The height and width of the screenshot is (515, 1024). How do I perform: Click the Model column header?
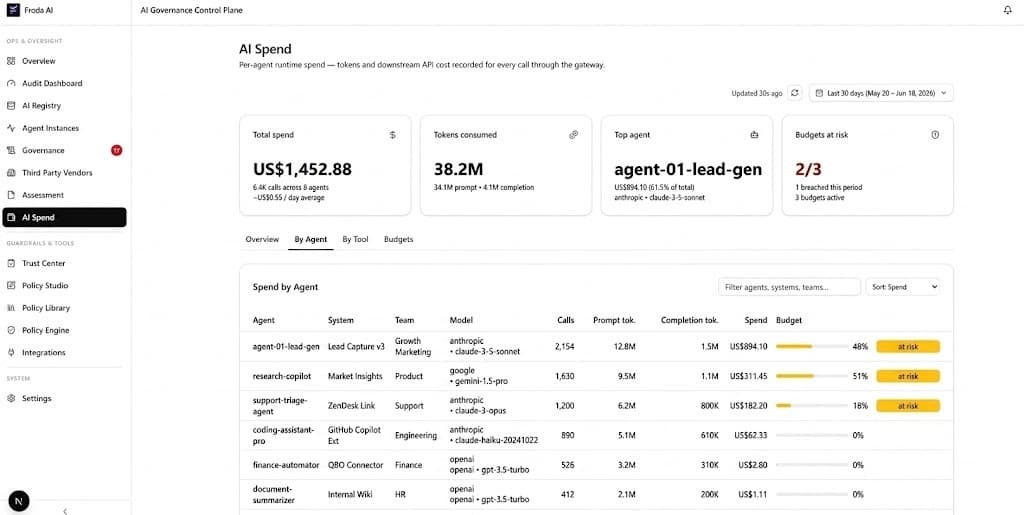click(x=461, y=320)
